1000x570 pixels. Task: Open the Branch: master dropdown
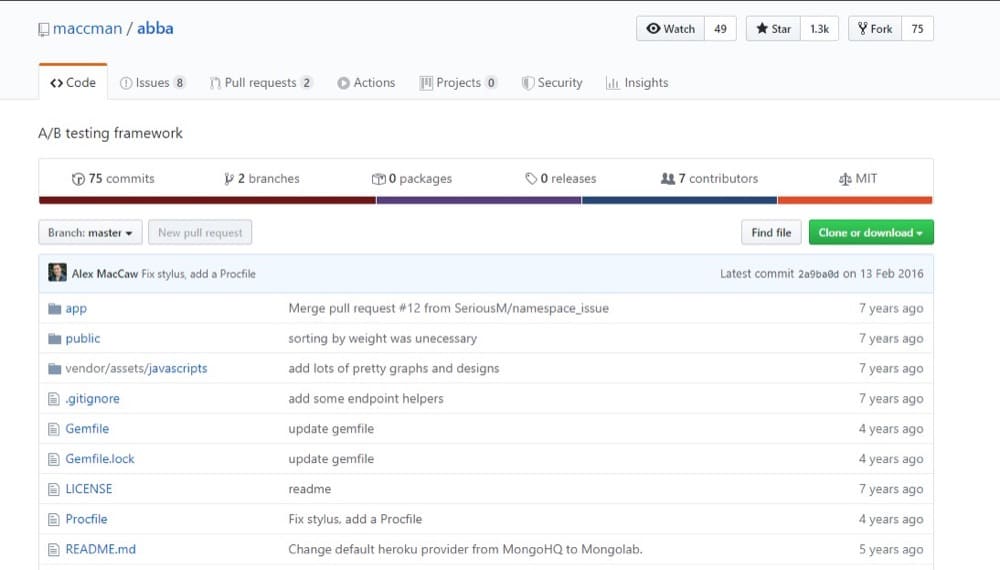[x=90, y=233]
